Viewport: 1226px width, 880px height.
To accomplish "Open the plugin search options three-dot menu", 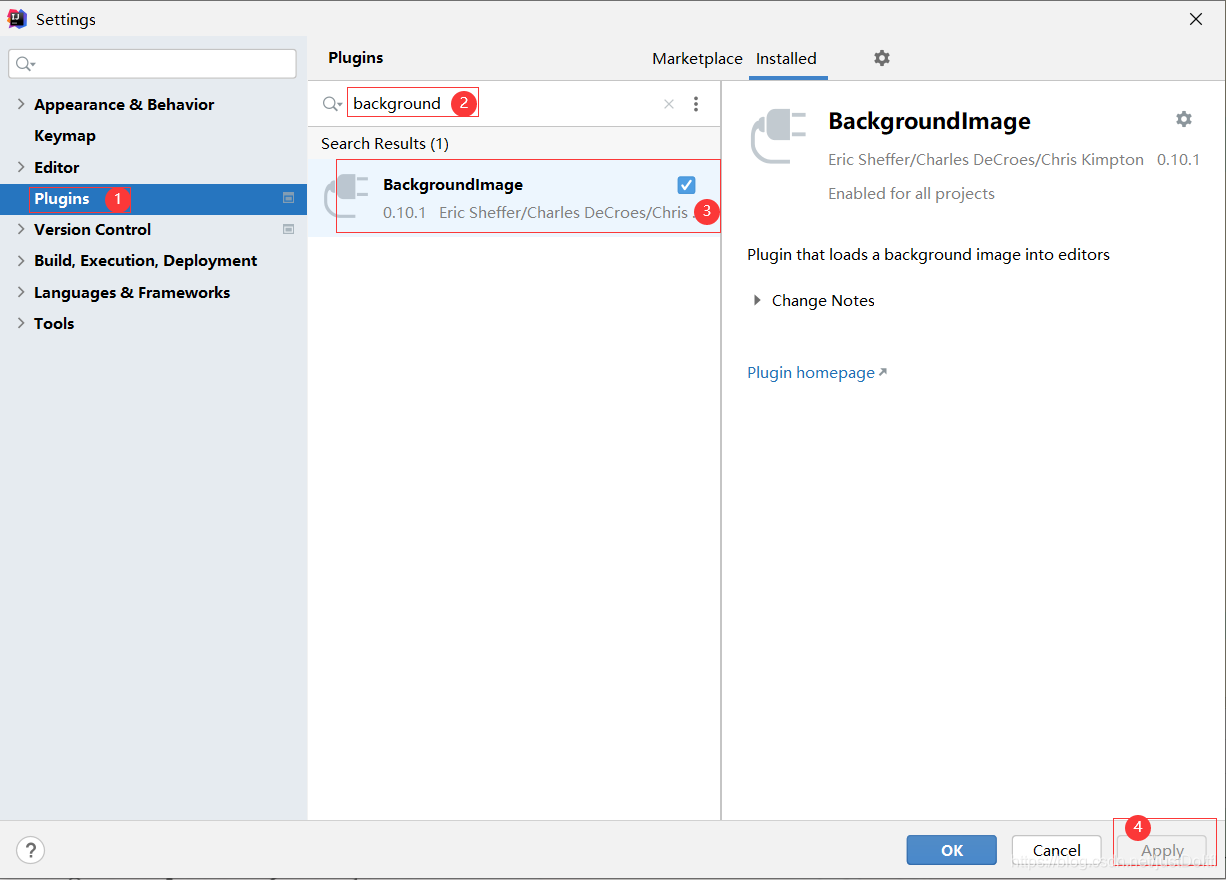I will point(696,104).
